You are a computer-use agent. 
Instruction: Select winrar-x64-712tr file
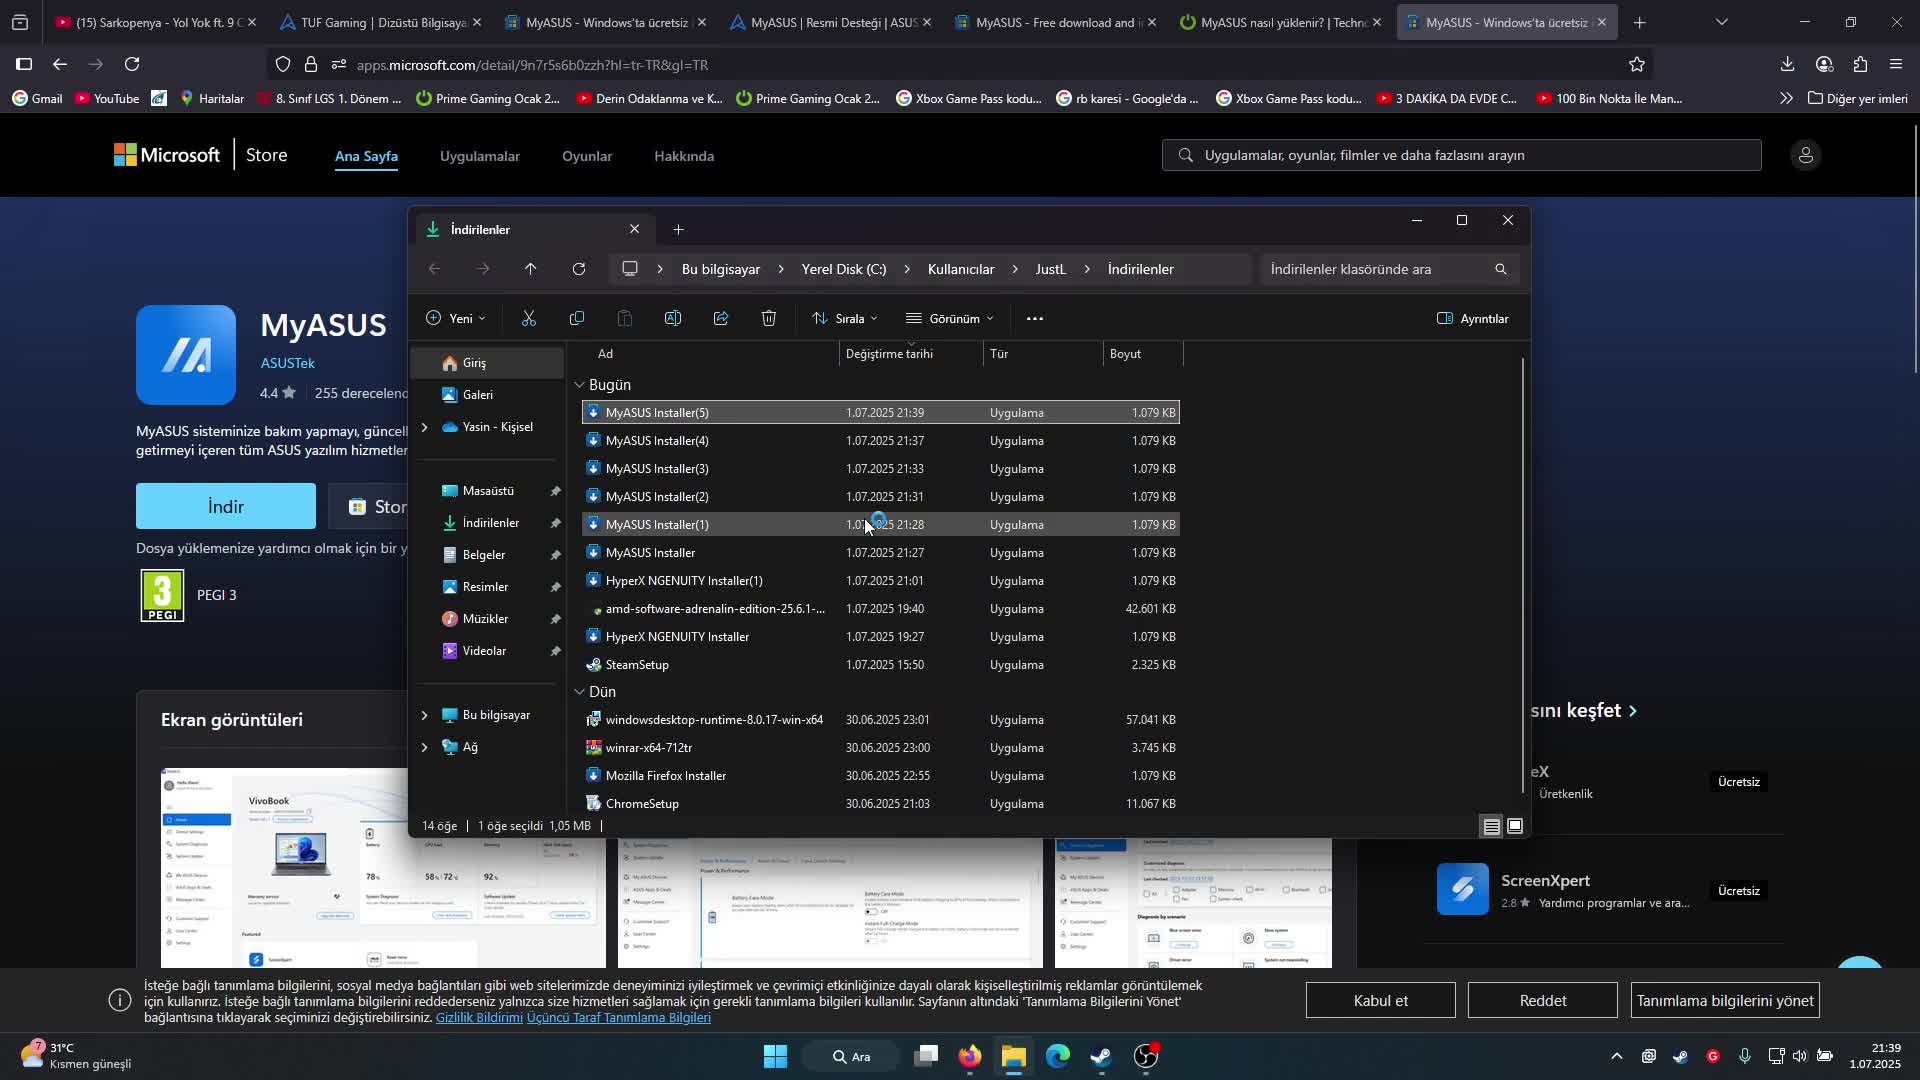(881, 747)
